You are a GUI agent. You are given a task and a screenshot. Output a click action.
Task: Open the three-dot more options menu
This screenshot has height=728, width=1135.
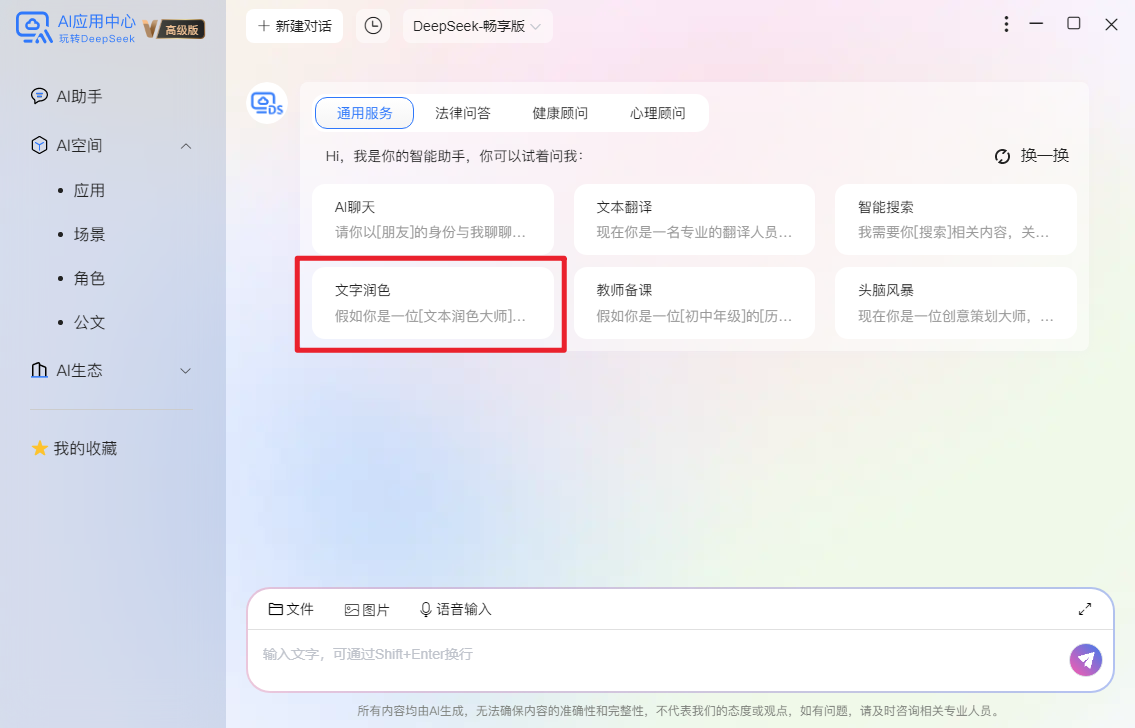[x=1006, y=24]
